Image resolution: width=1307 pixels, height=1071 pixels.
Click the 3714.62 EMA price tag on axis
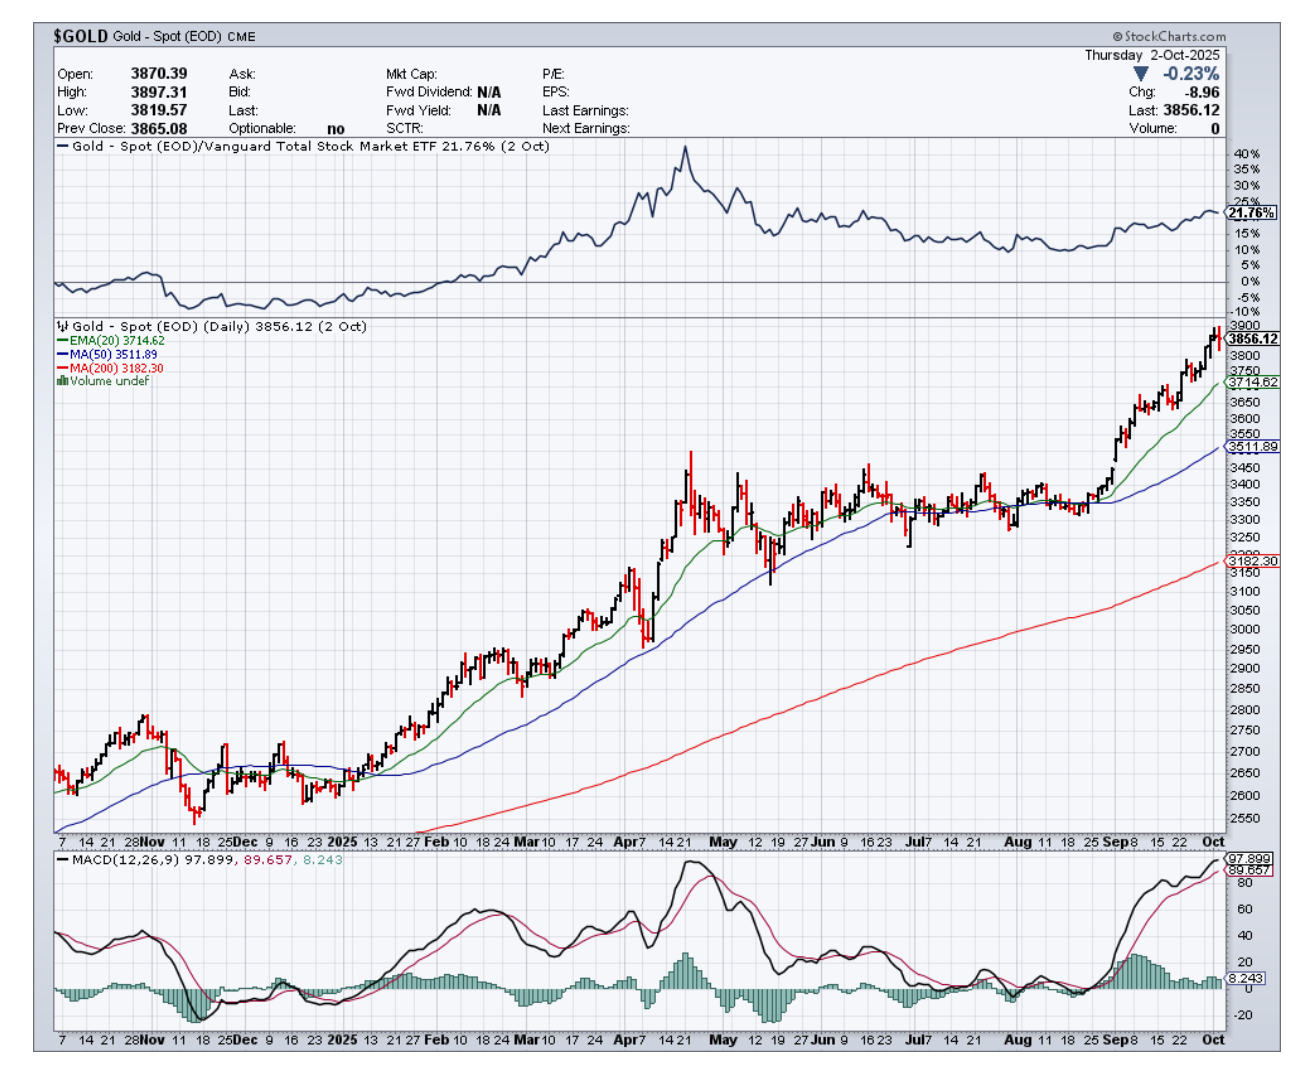1252,382
